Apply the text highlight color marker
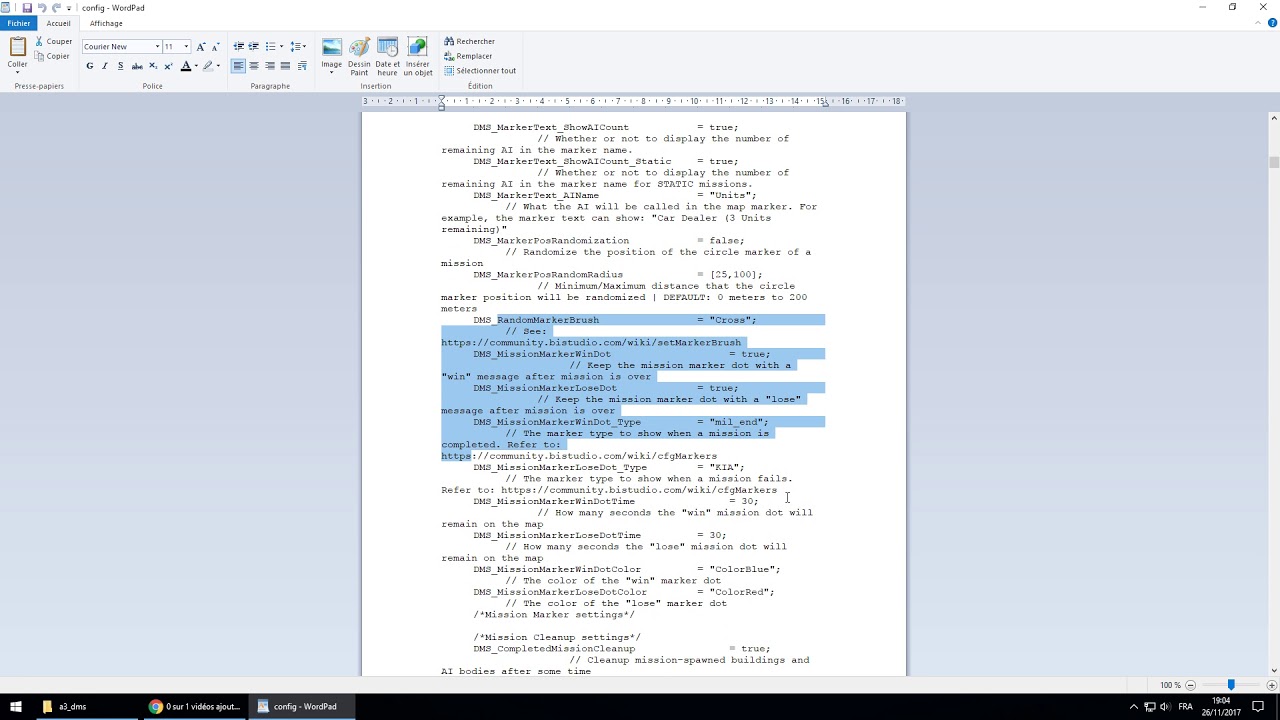 pos(208,66)
